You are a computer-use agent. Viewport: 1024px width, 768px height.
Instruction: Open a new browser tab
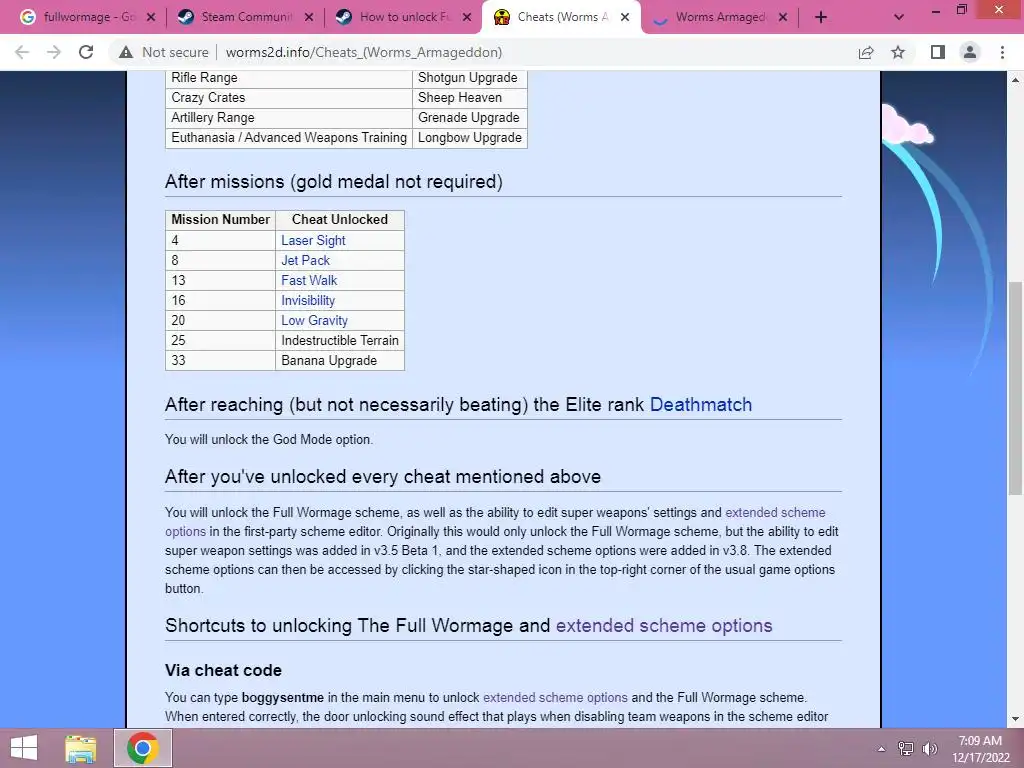tap(821, 17)
